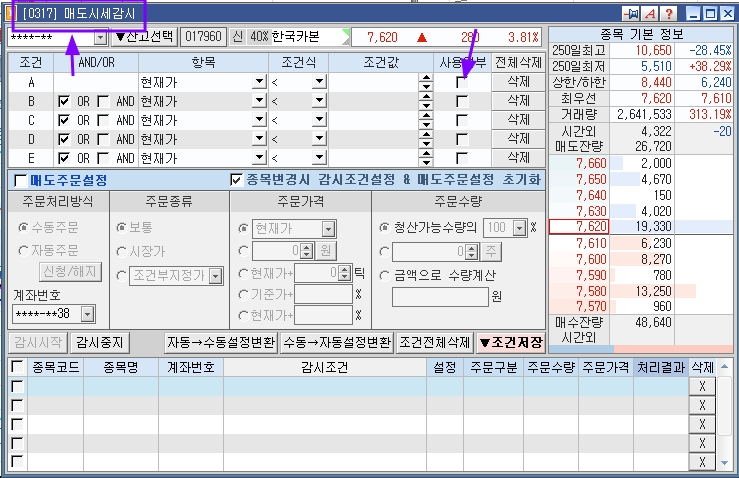This screenshot has width=739, height=478.
Task: Toggle the 매도주문설정 checkbox
Action: coord(20,181)
